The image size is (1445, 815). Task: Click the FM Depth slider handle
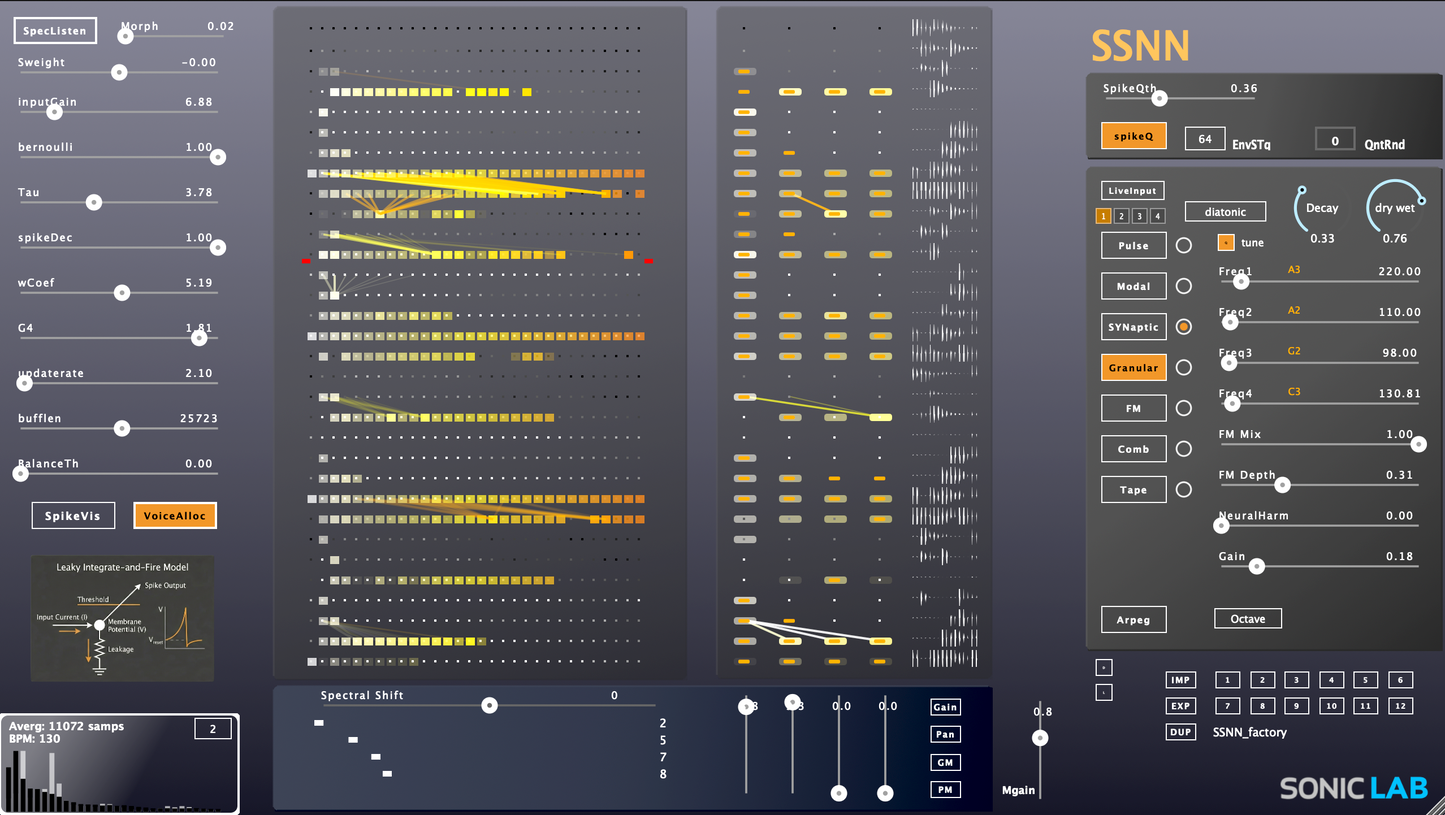[1282, 485]
